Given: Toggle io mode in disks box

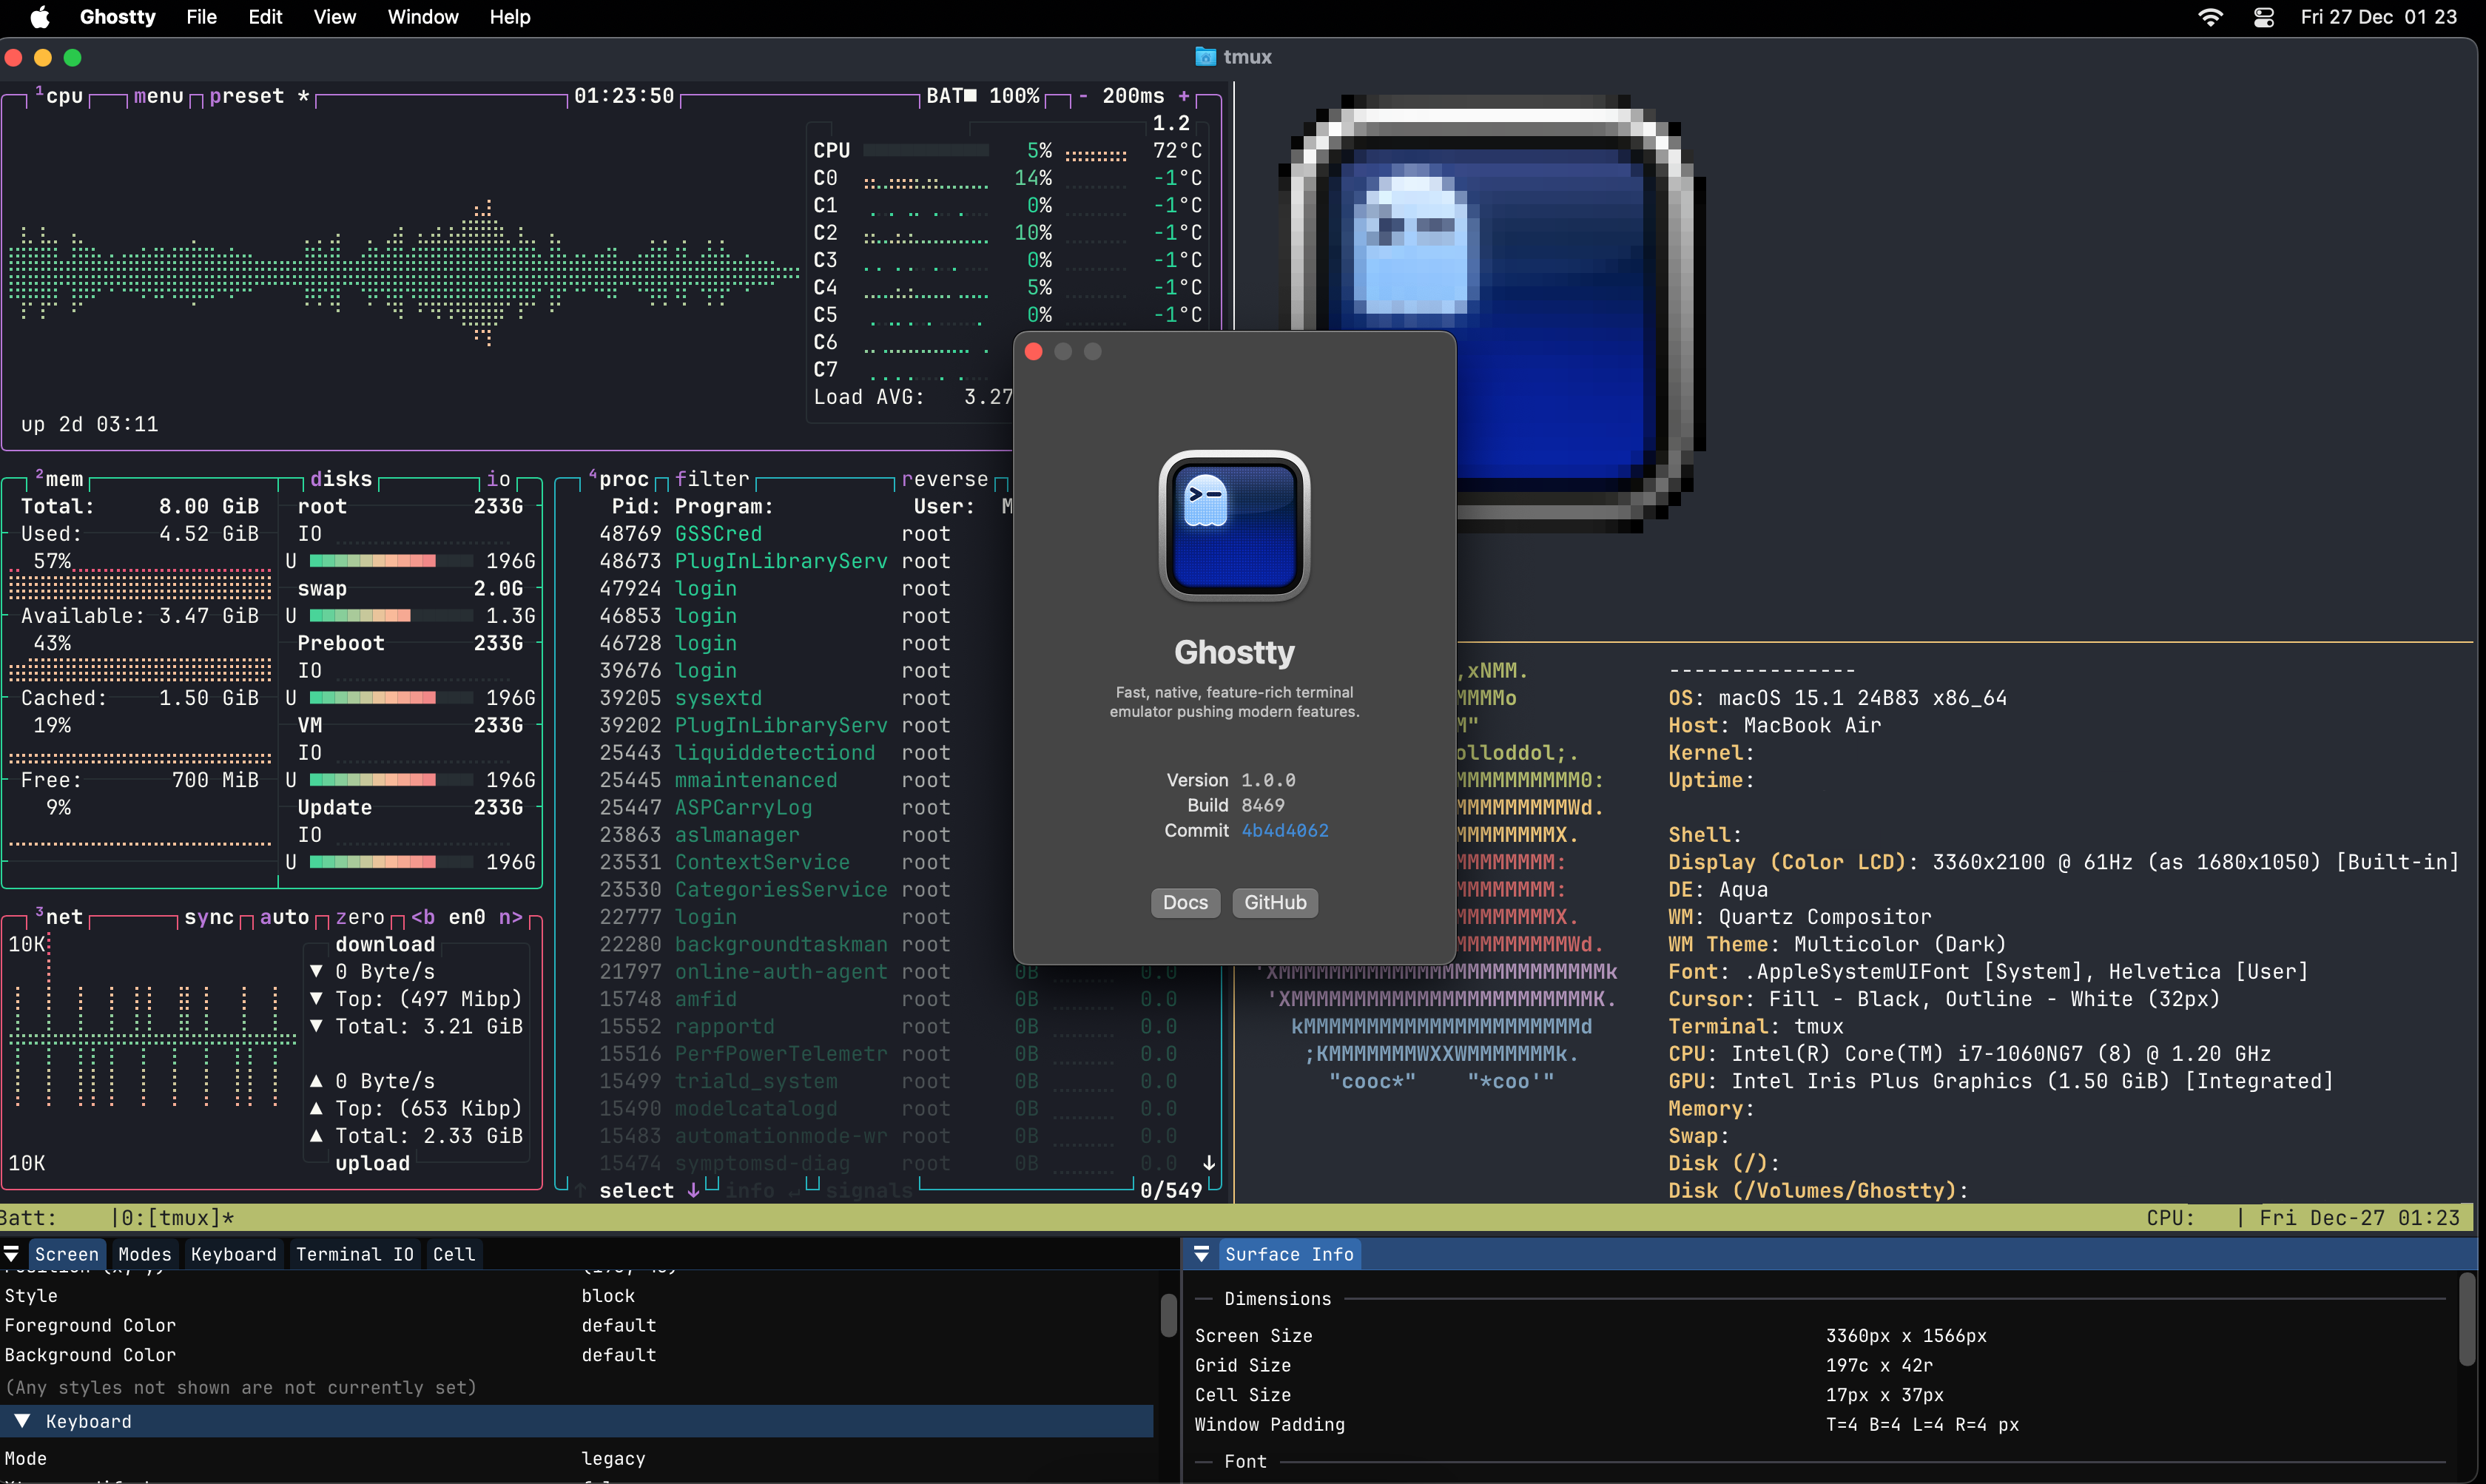Looking at the screenshot, I should coord(499,479).
